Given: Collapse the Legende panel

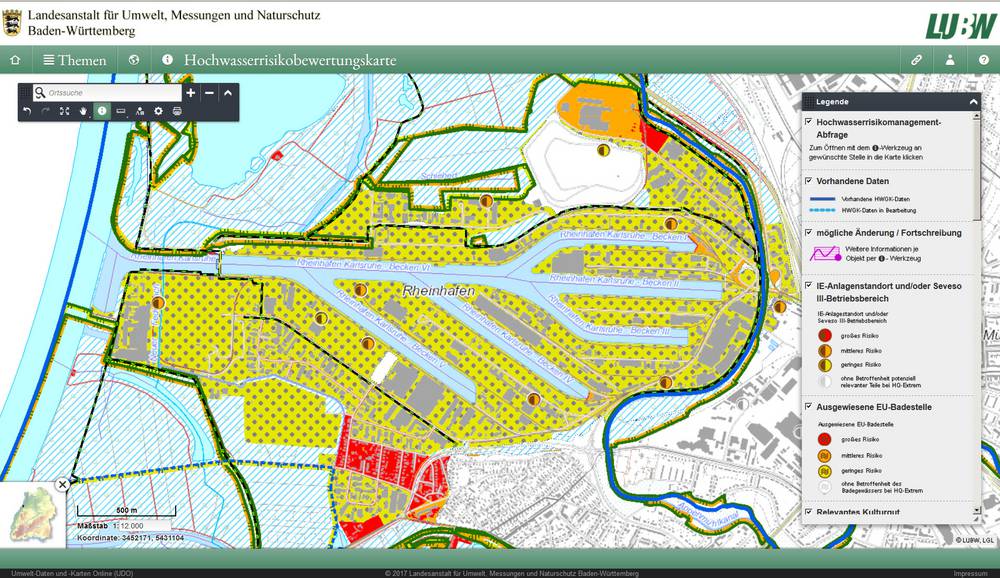Looking at the screenshot, I should pos(972,102).
